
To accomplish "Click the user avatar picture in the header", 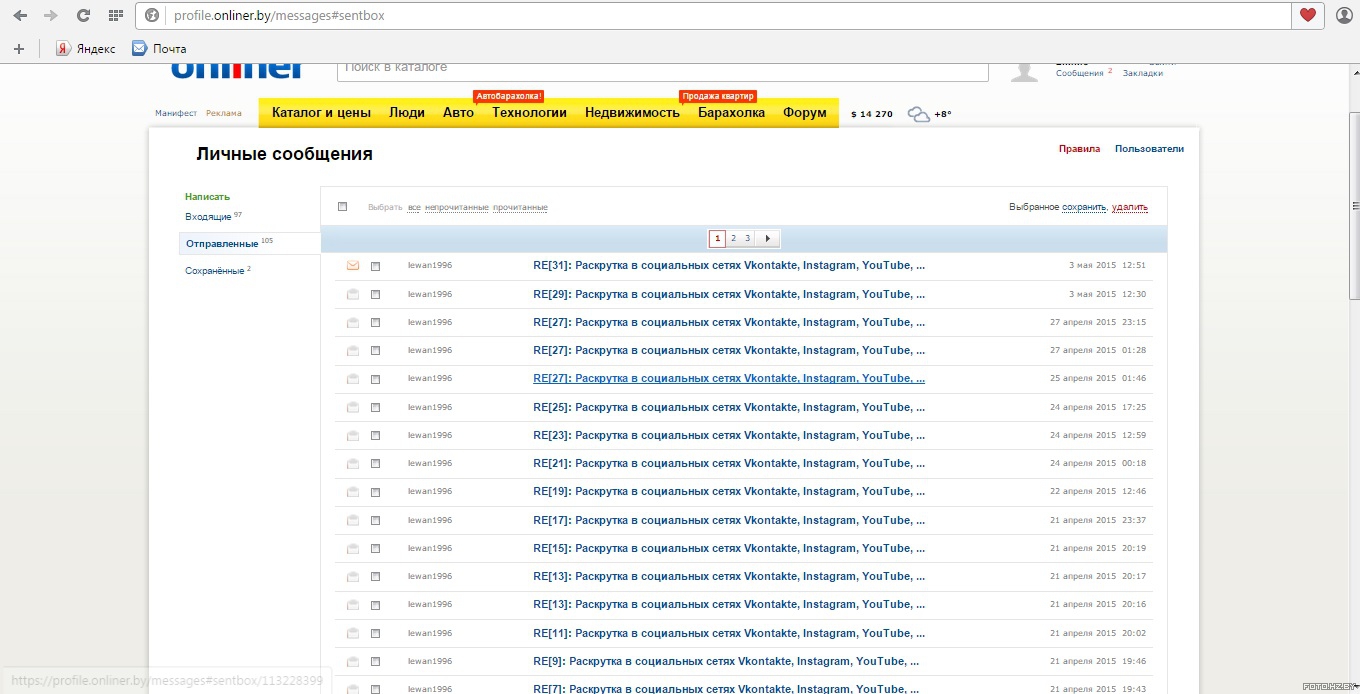I will 1024,72.
